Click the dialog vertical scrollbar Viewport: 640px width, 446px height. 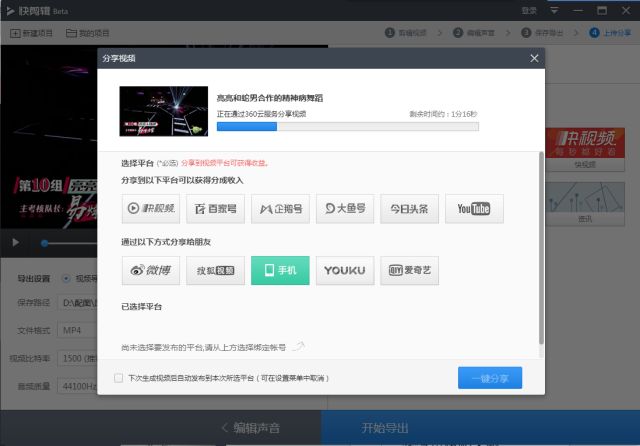click(x=541, y=248)
